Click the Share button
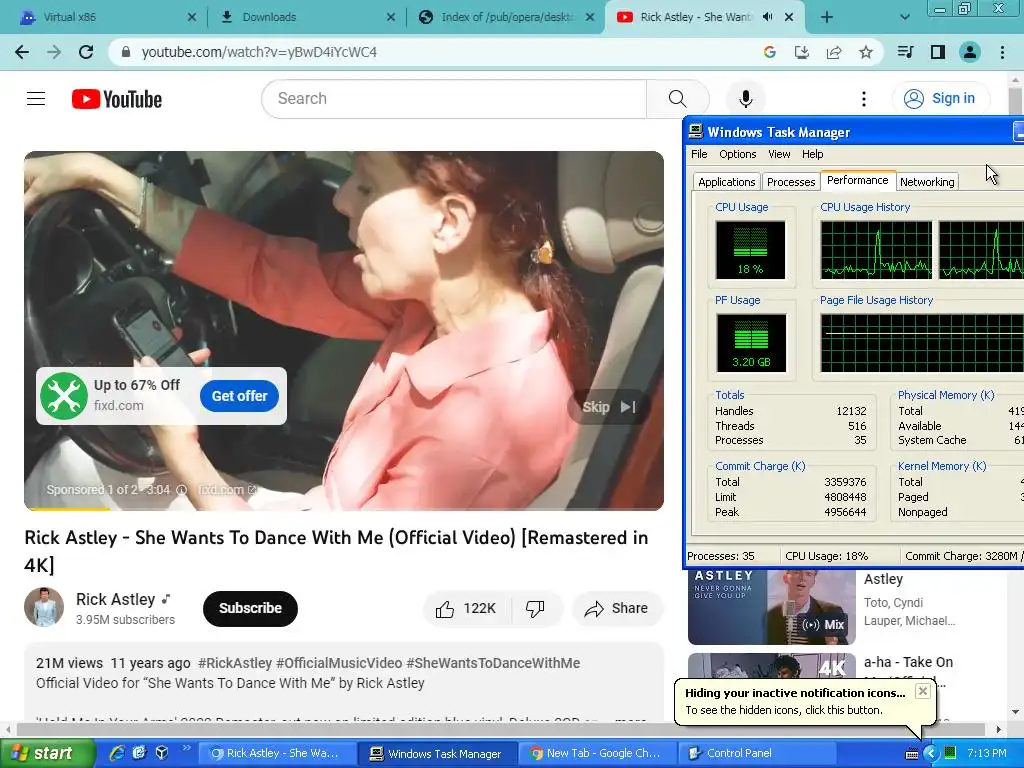The height and width of the screenshot is (768, 1024). point(617,609)
